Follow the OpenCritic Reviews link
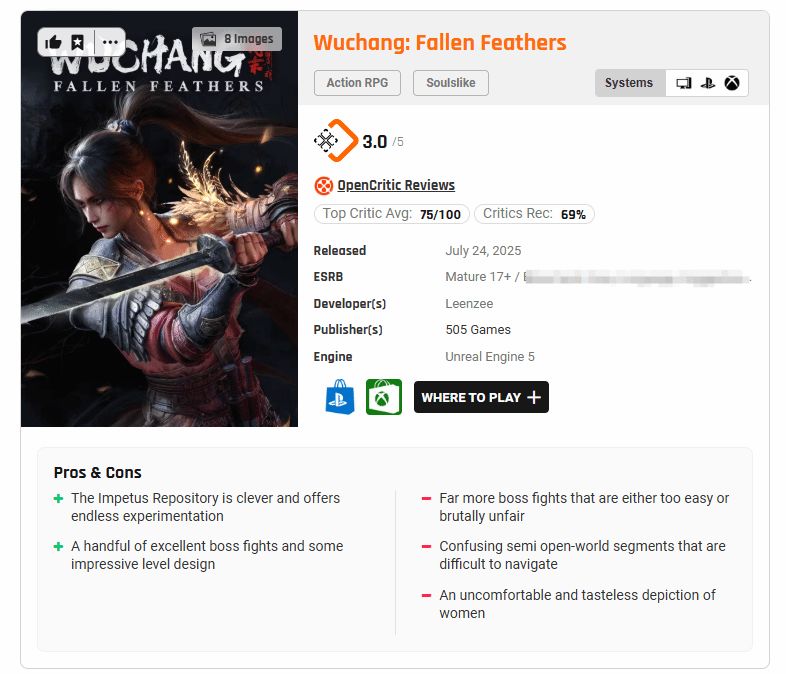Screen dimensions: 786x674 [x=396, y=185]
